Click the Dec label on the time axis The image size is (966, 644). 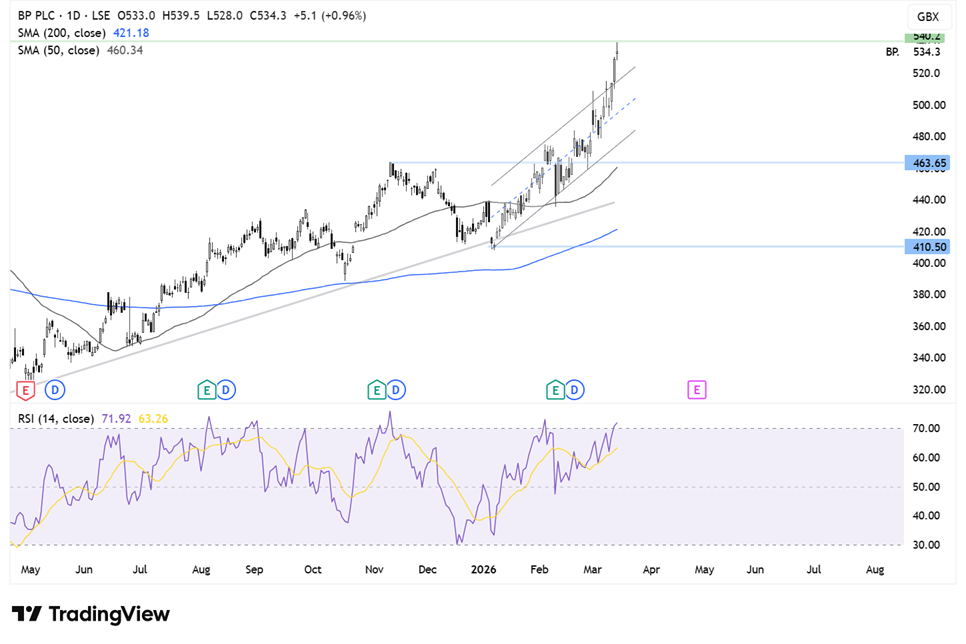(428, 569)
